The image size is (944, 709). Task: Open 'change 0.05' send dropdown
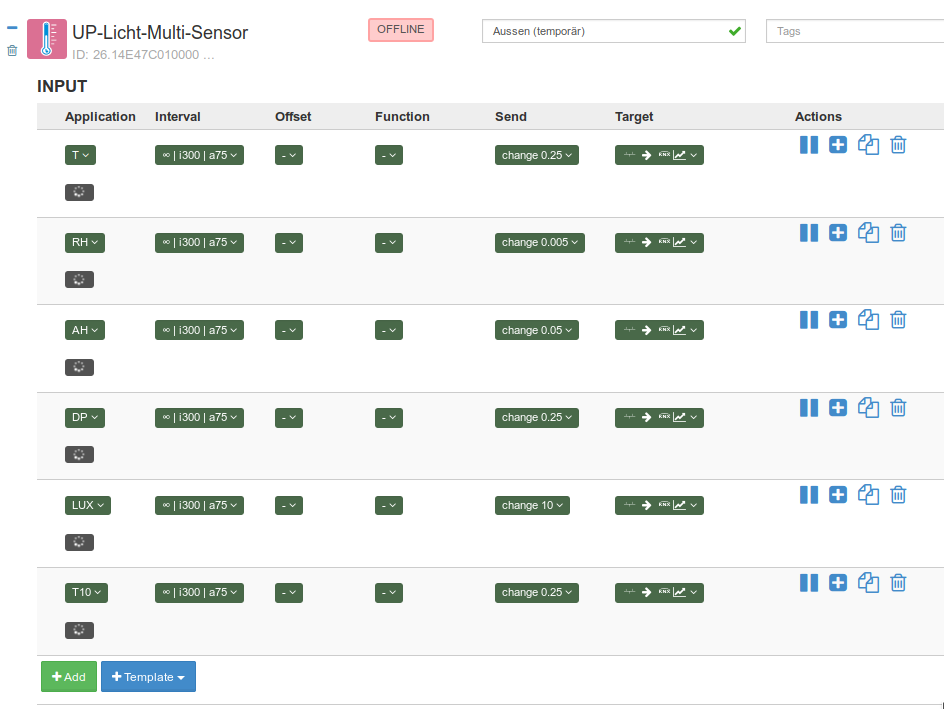pos(536,330)
